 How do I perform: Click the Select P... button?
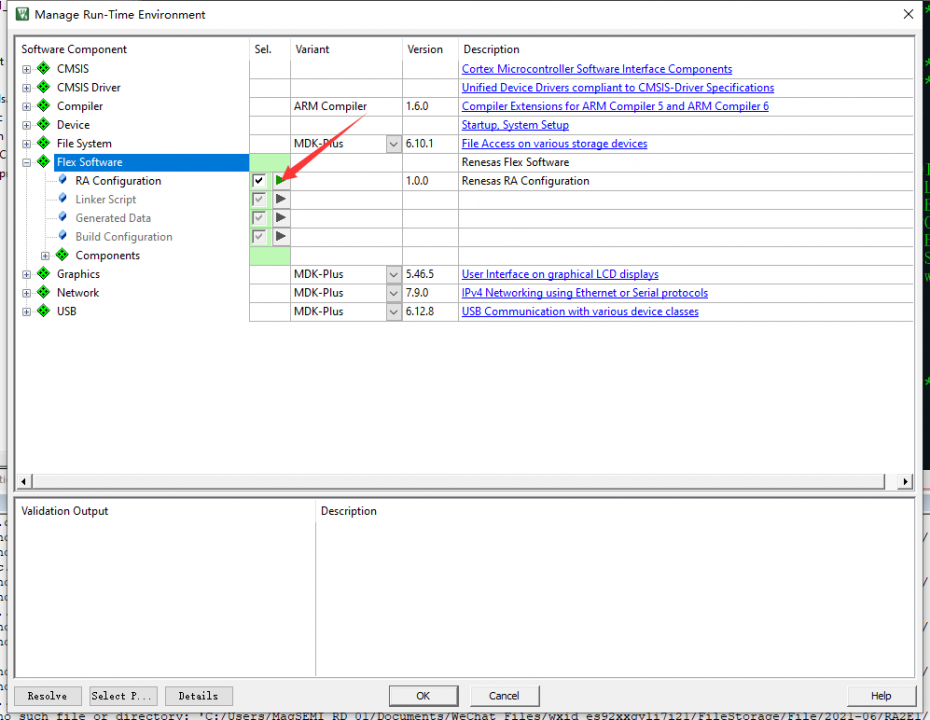[x=124, y=696]
